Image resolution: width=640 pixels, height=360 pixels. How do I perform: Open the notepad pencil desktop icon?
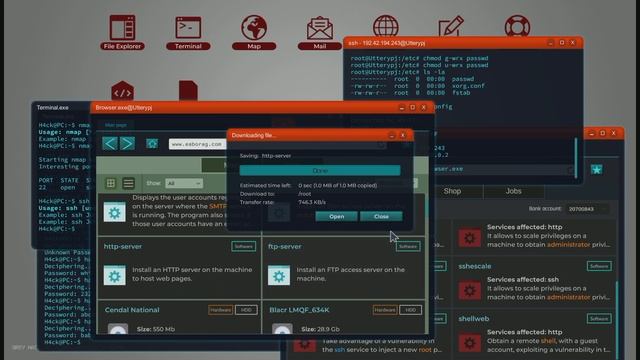click(451, 26)
